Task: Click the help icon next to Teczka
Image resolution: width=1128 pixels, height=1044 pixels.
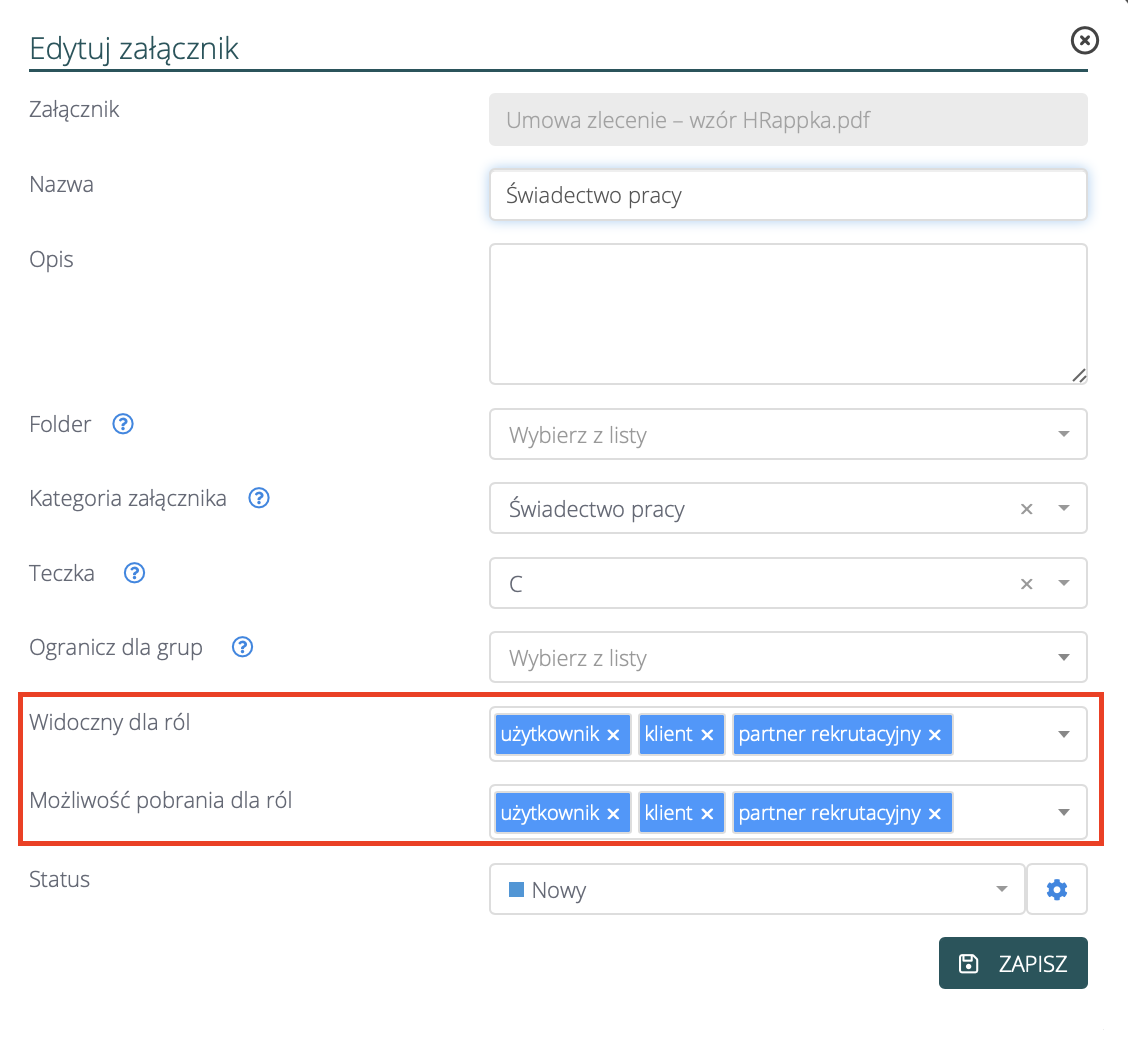Action: coord(134,573)
